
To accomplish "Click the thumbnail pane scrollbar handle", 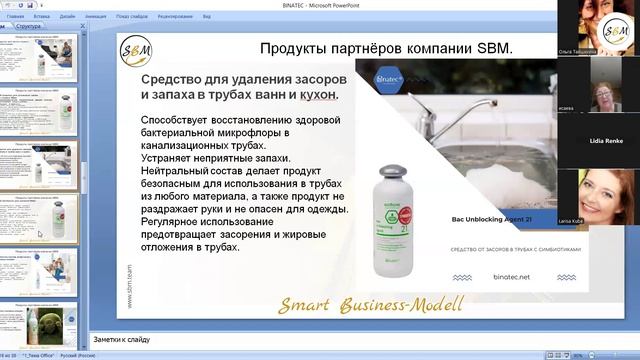I will (84, 178).
